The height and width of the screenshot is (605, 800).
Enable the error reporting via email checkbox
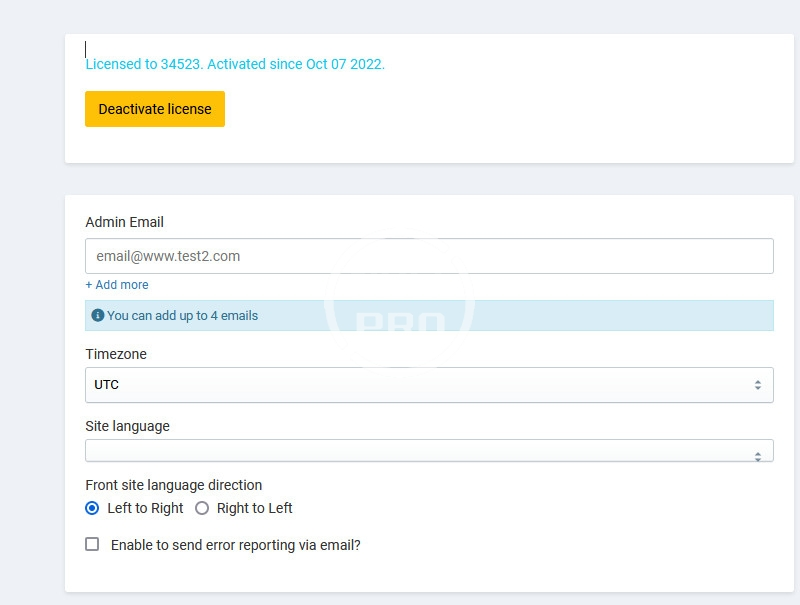coord(92,545)
